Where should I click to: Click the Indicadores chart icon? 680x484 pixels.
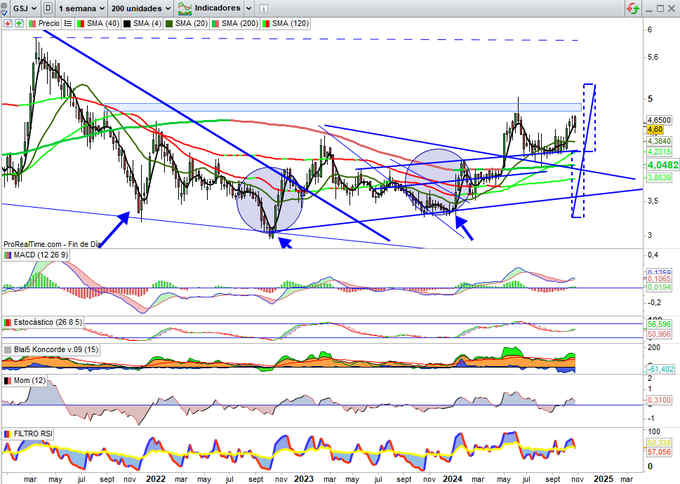click(184, 8)
